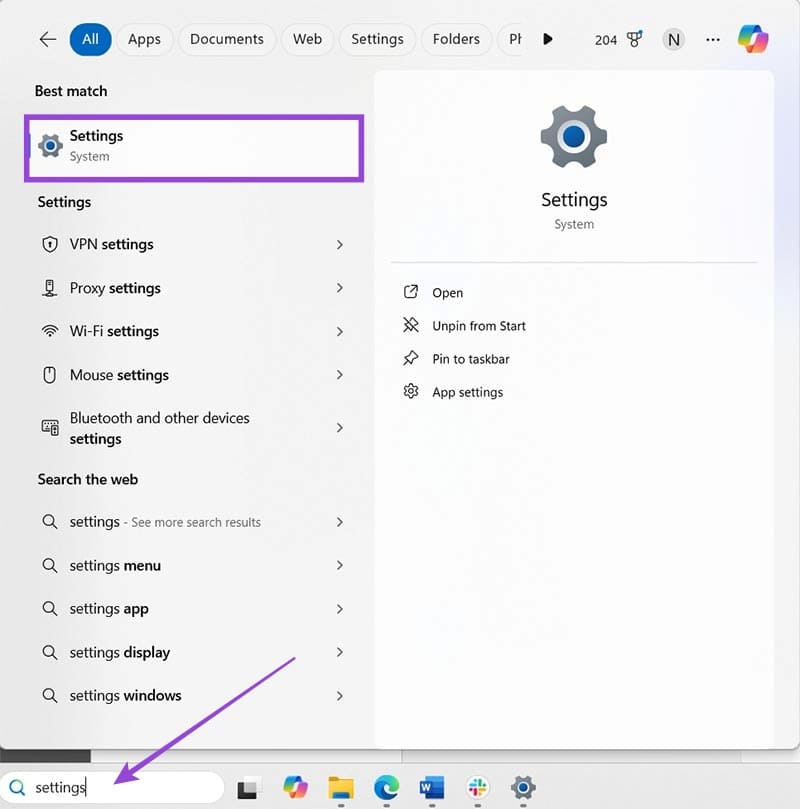This screenshot has width=800, height=809.
Task: Launch Copilot from the search panel header
Action: pyautogui.click(x=753, y=39)
